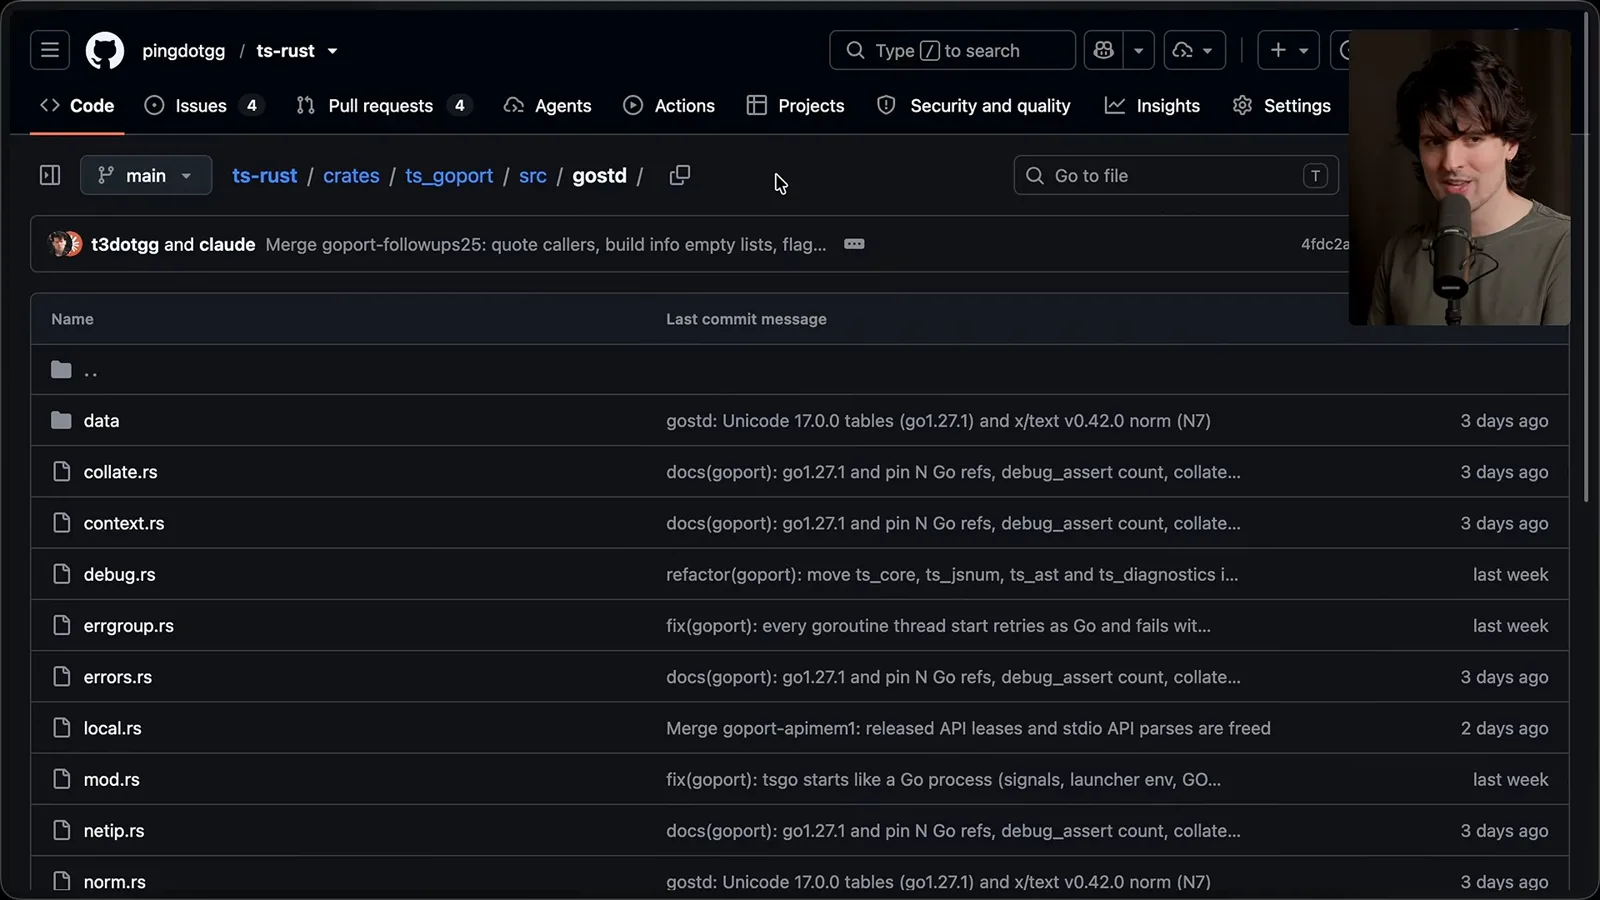Expand the Copilot dropdown arrow

click(x=1138, y=50)
